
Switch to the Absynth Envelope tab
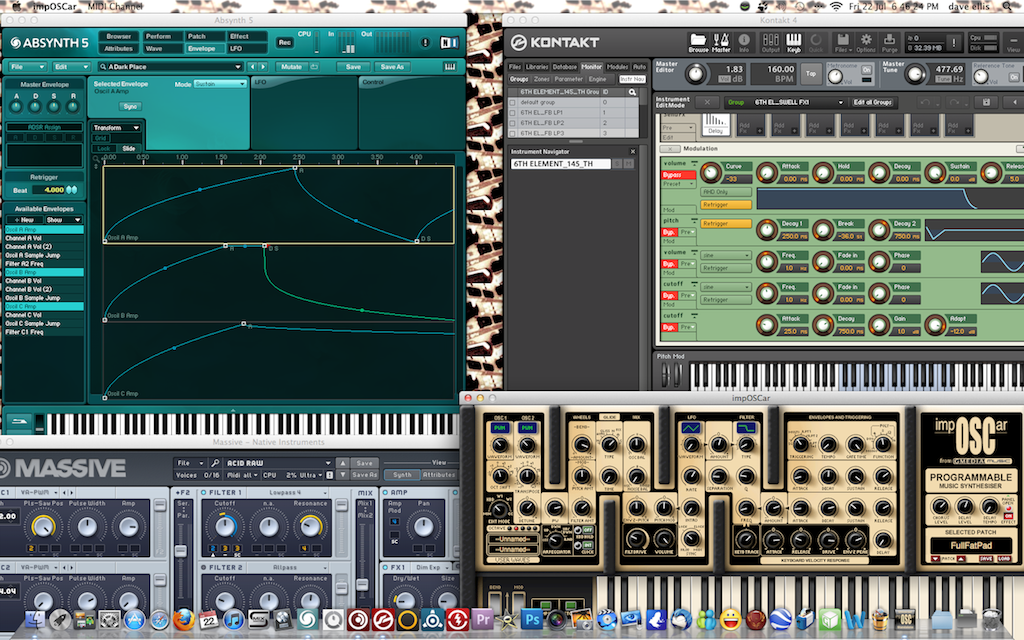[x=202, y=49]
